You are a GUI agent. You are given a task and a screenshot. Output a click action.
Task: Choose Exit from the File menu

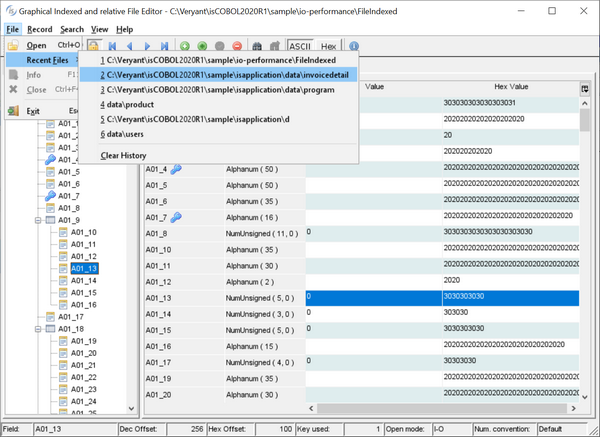pos(34,111)
